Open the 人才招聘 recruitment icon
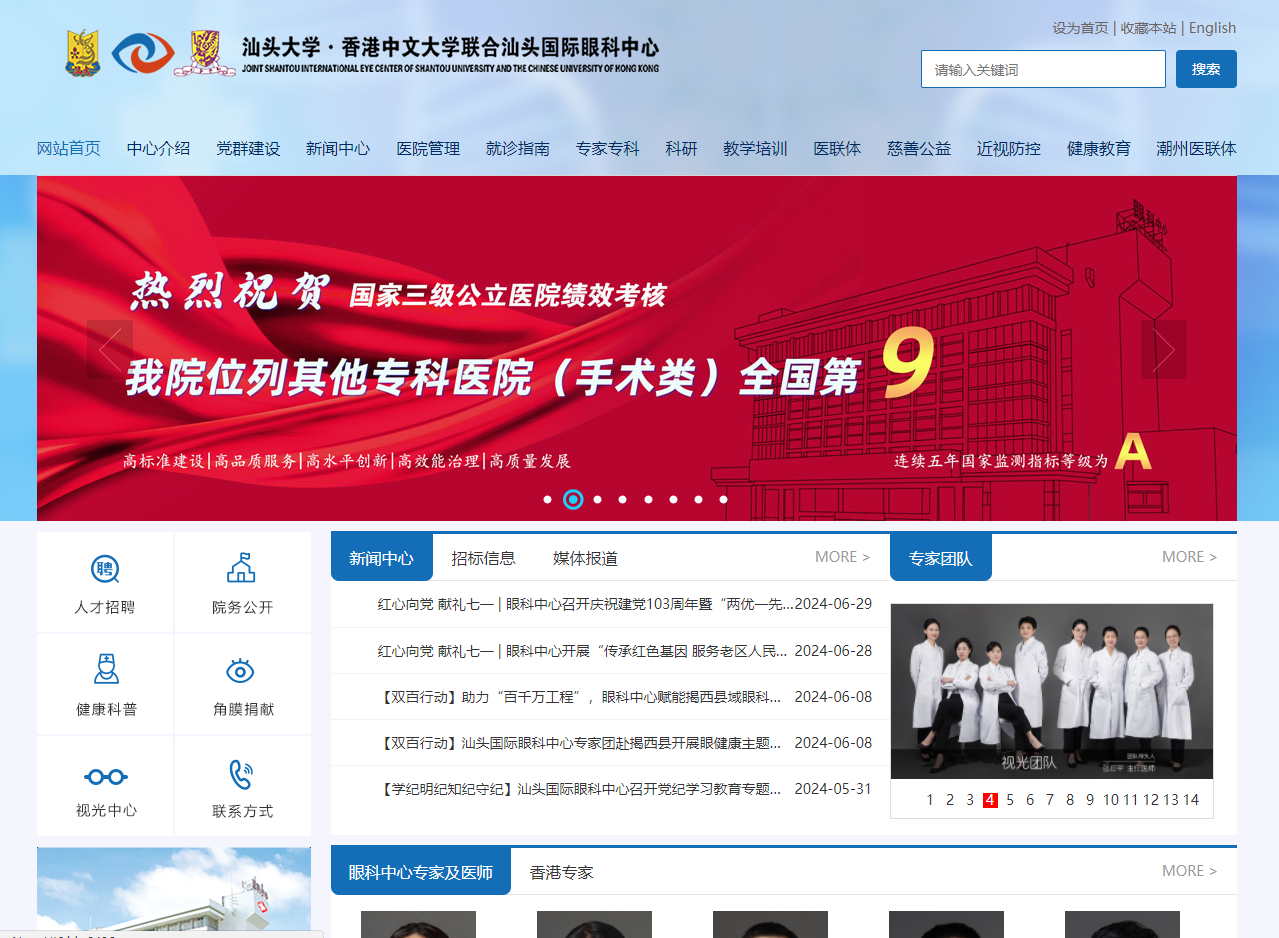Image resolution: width=1279 pixels, height=938 pixels. click(x=105, y=569)
